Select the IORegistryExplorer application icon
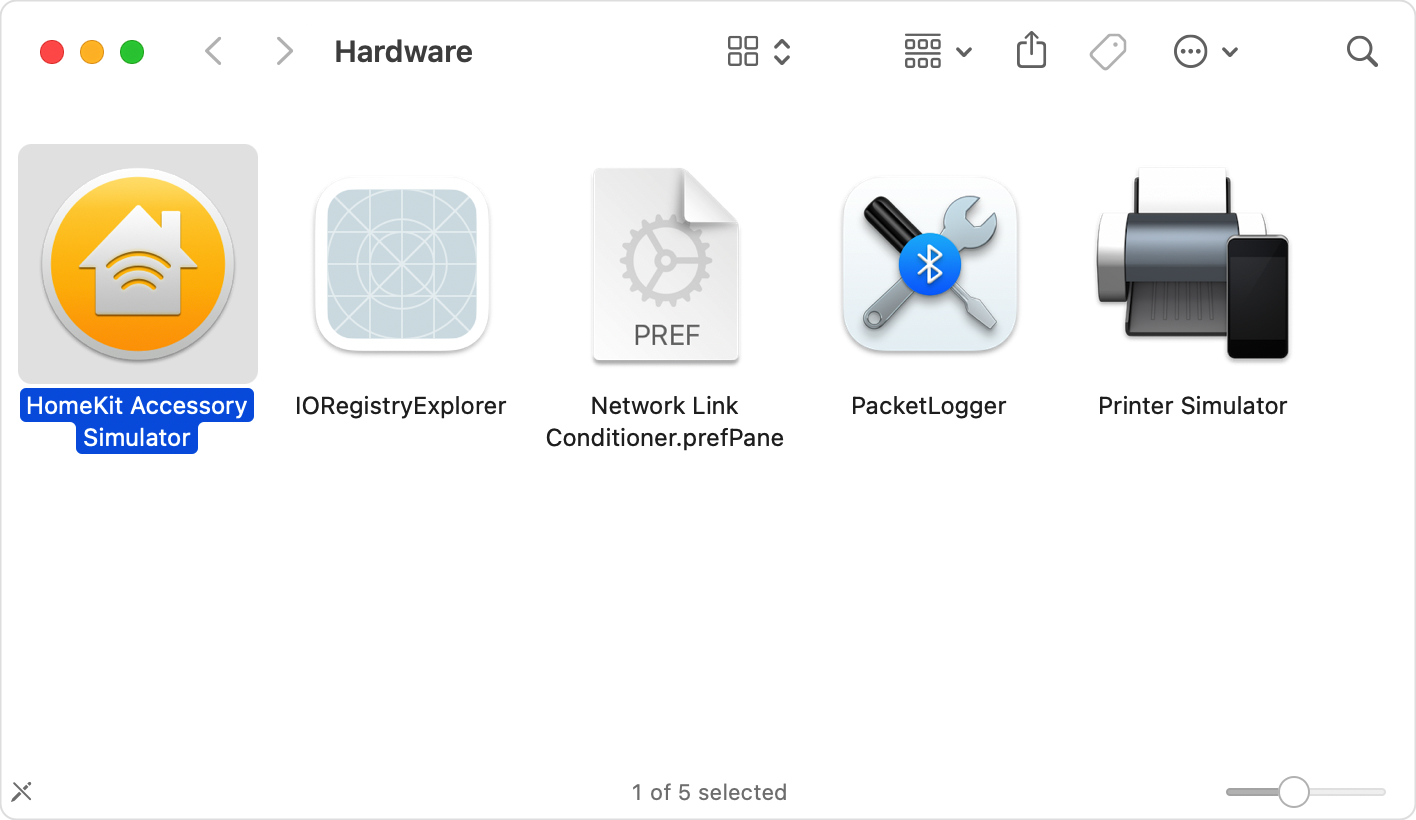This screenshot has width=1416, height=820. pos(401,263)
